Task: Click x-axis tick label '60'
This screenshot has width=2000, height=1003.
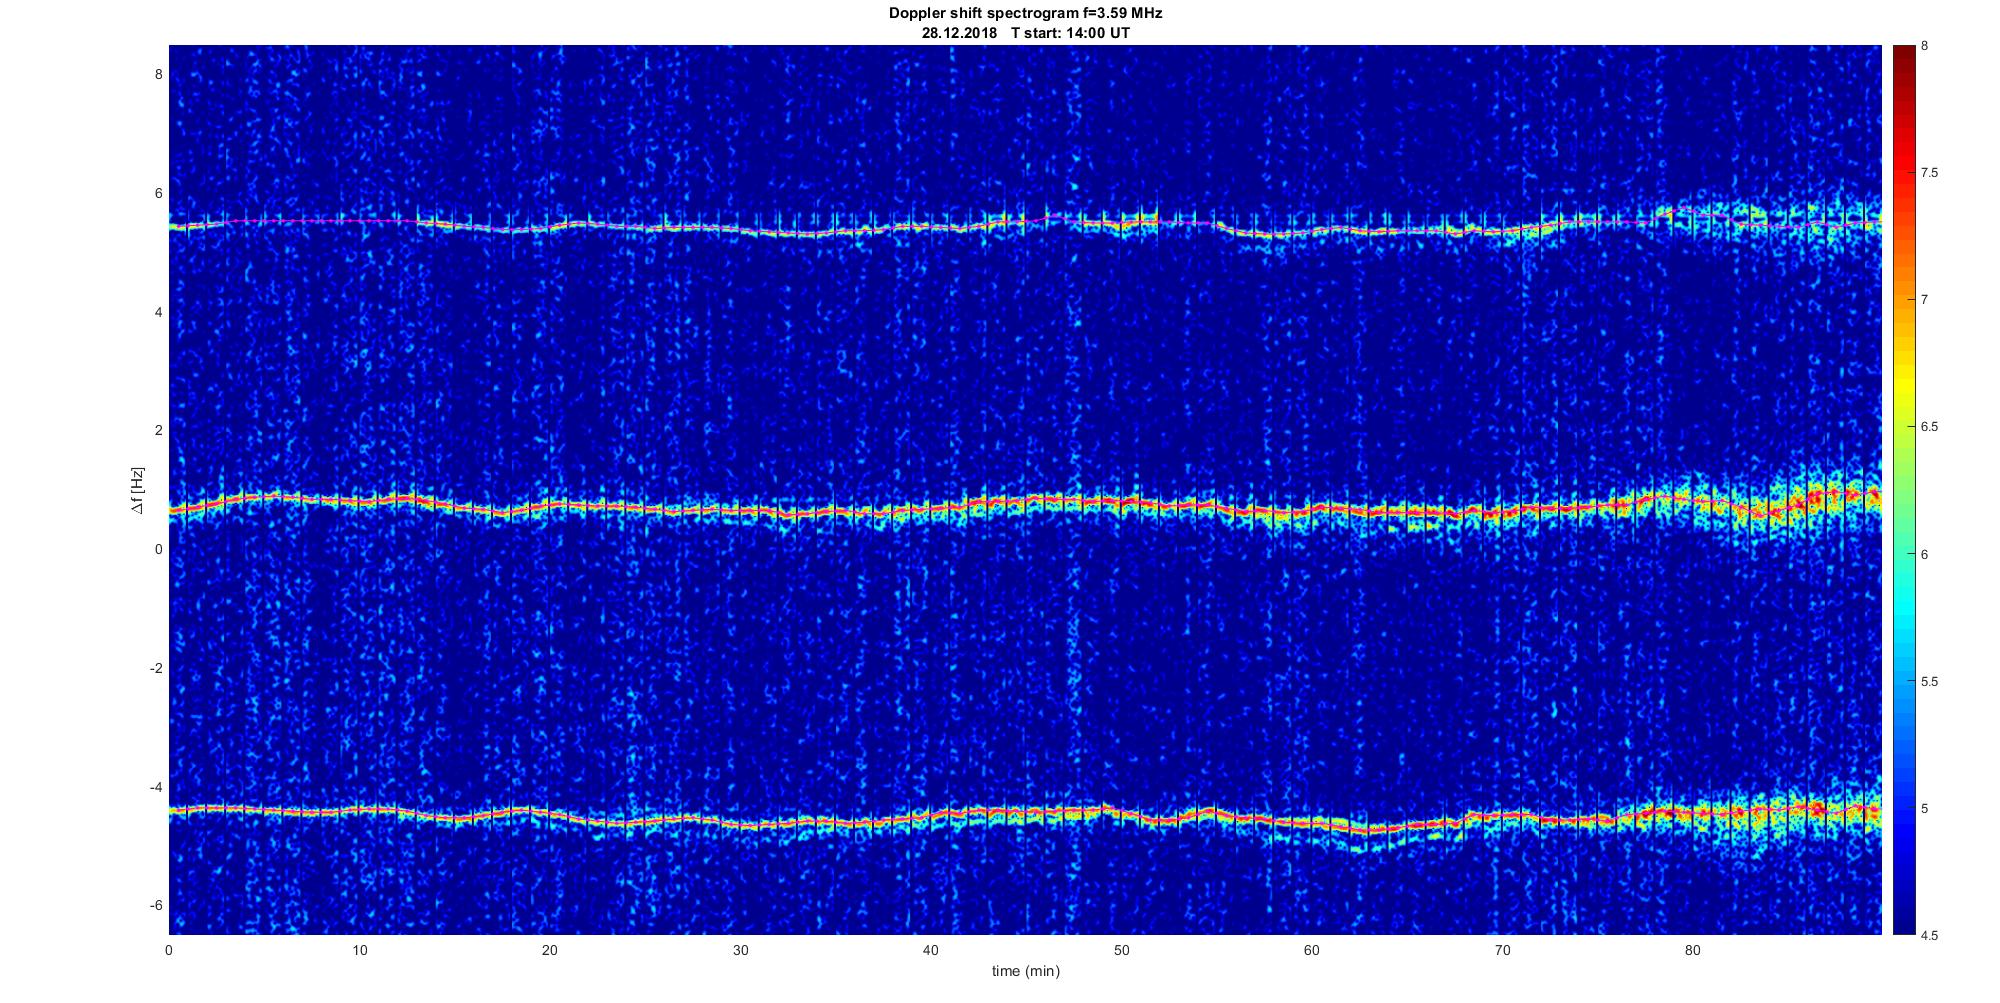Action: [1312, 950]
